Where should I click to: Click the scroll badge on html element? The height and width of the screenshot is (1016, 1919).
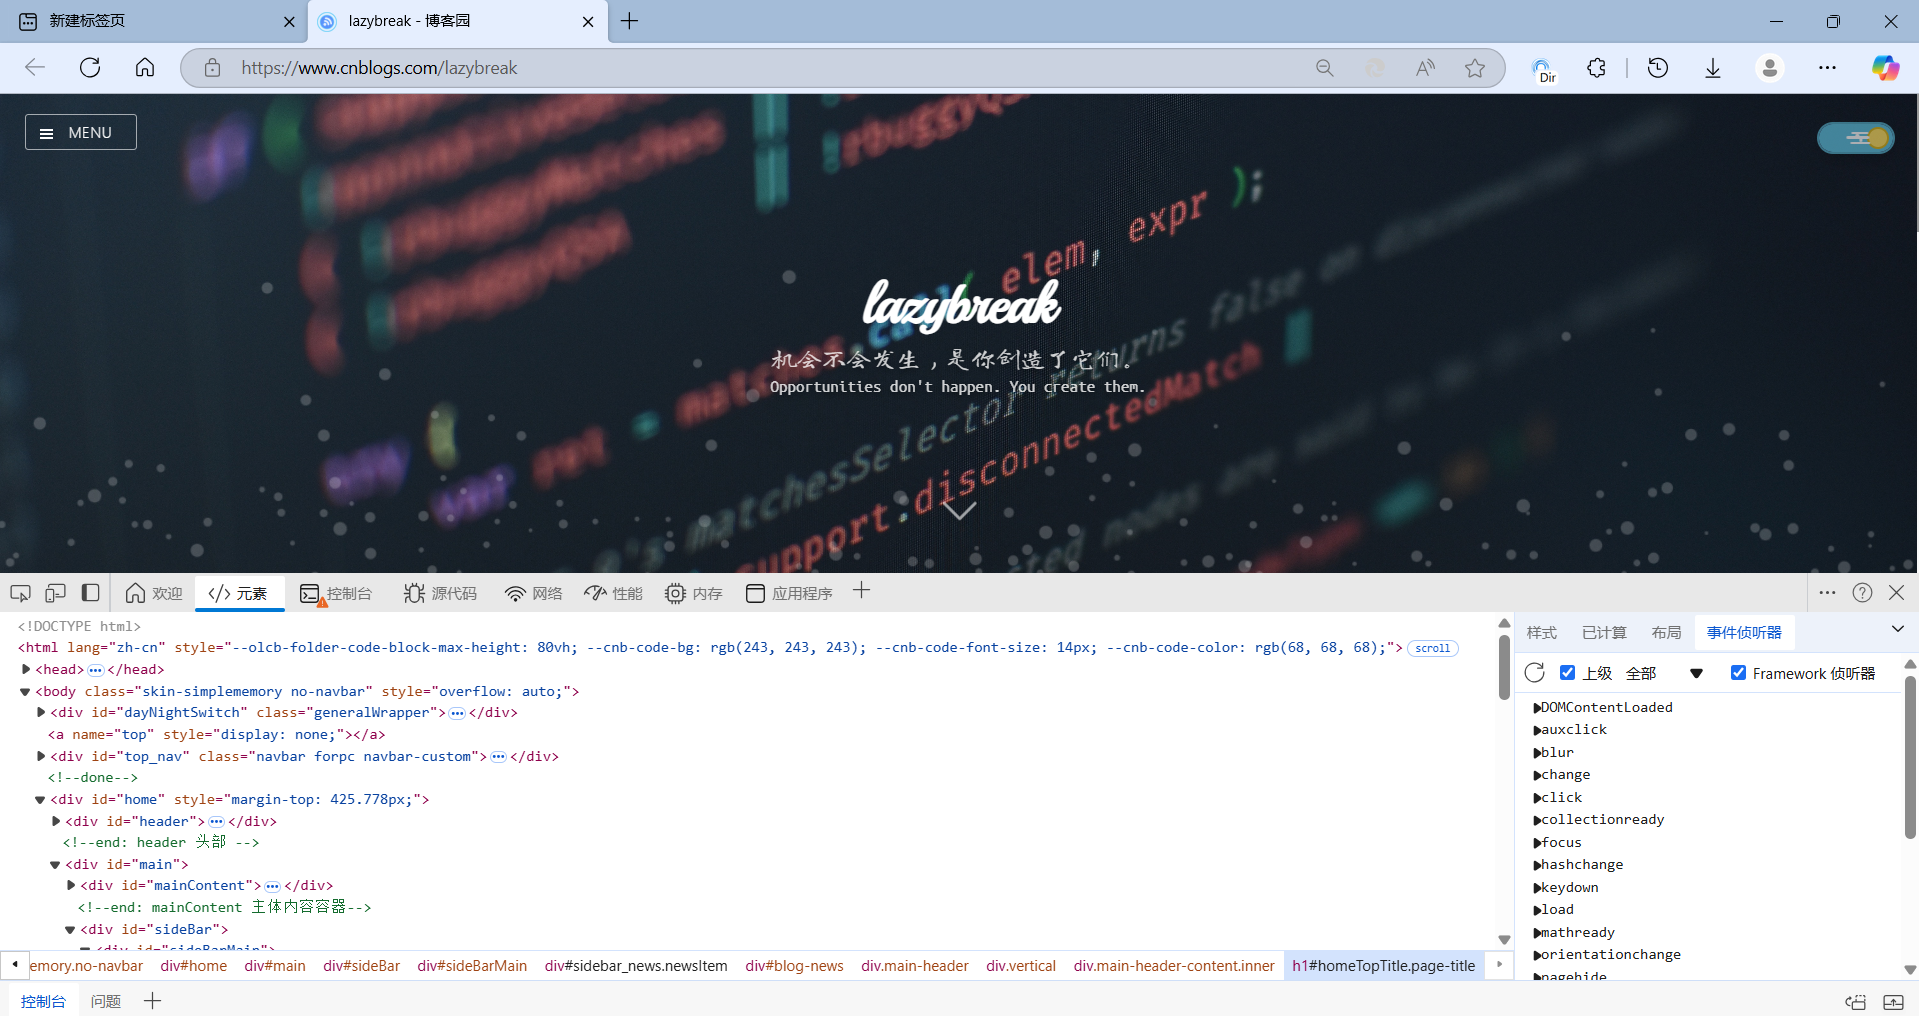click(x=1432, y=648)
